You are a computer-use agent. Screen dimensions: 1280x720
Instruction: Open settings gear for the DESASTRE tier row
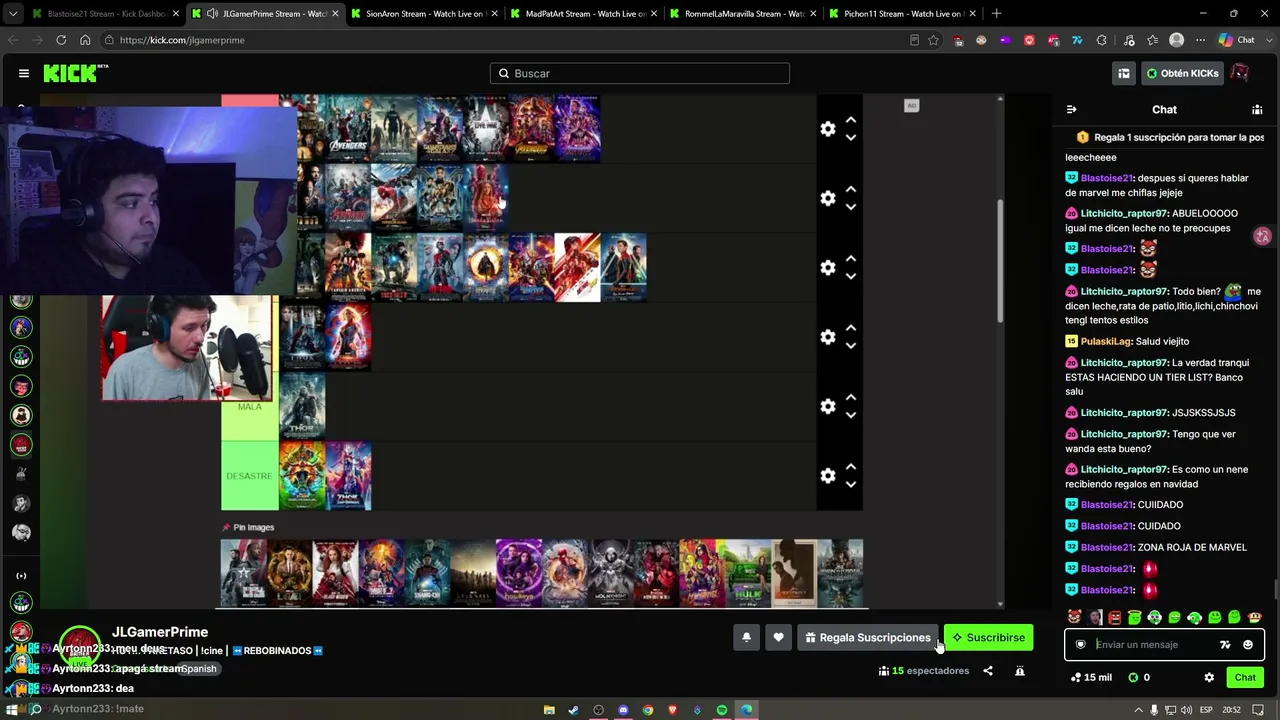pyautogui.click(x=828, y=476)
